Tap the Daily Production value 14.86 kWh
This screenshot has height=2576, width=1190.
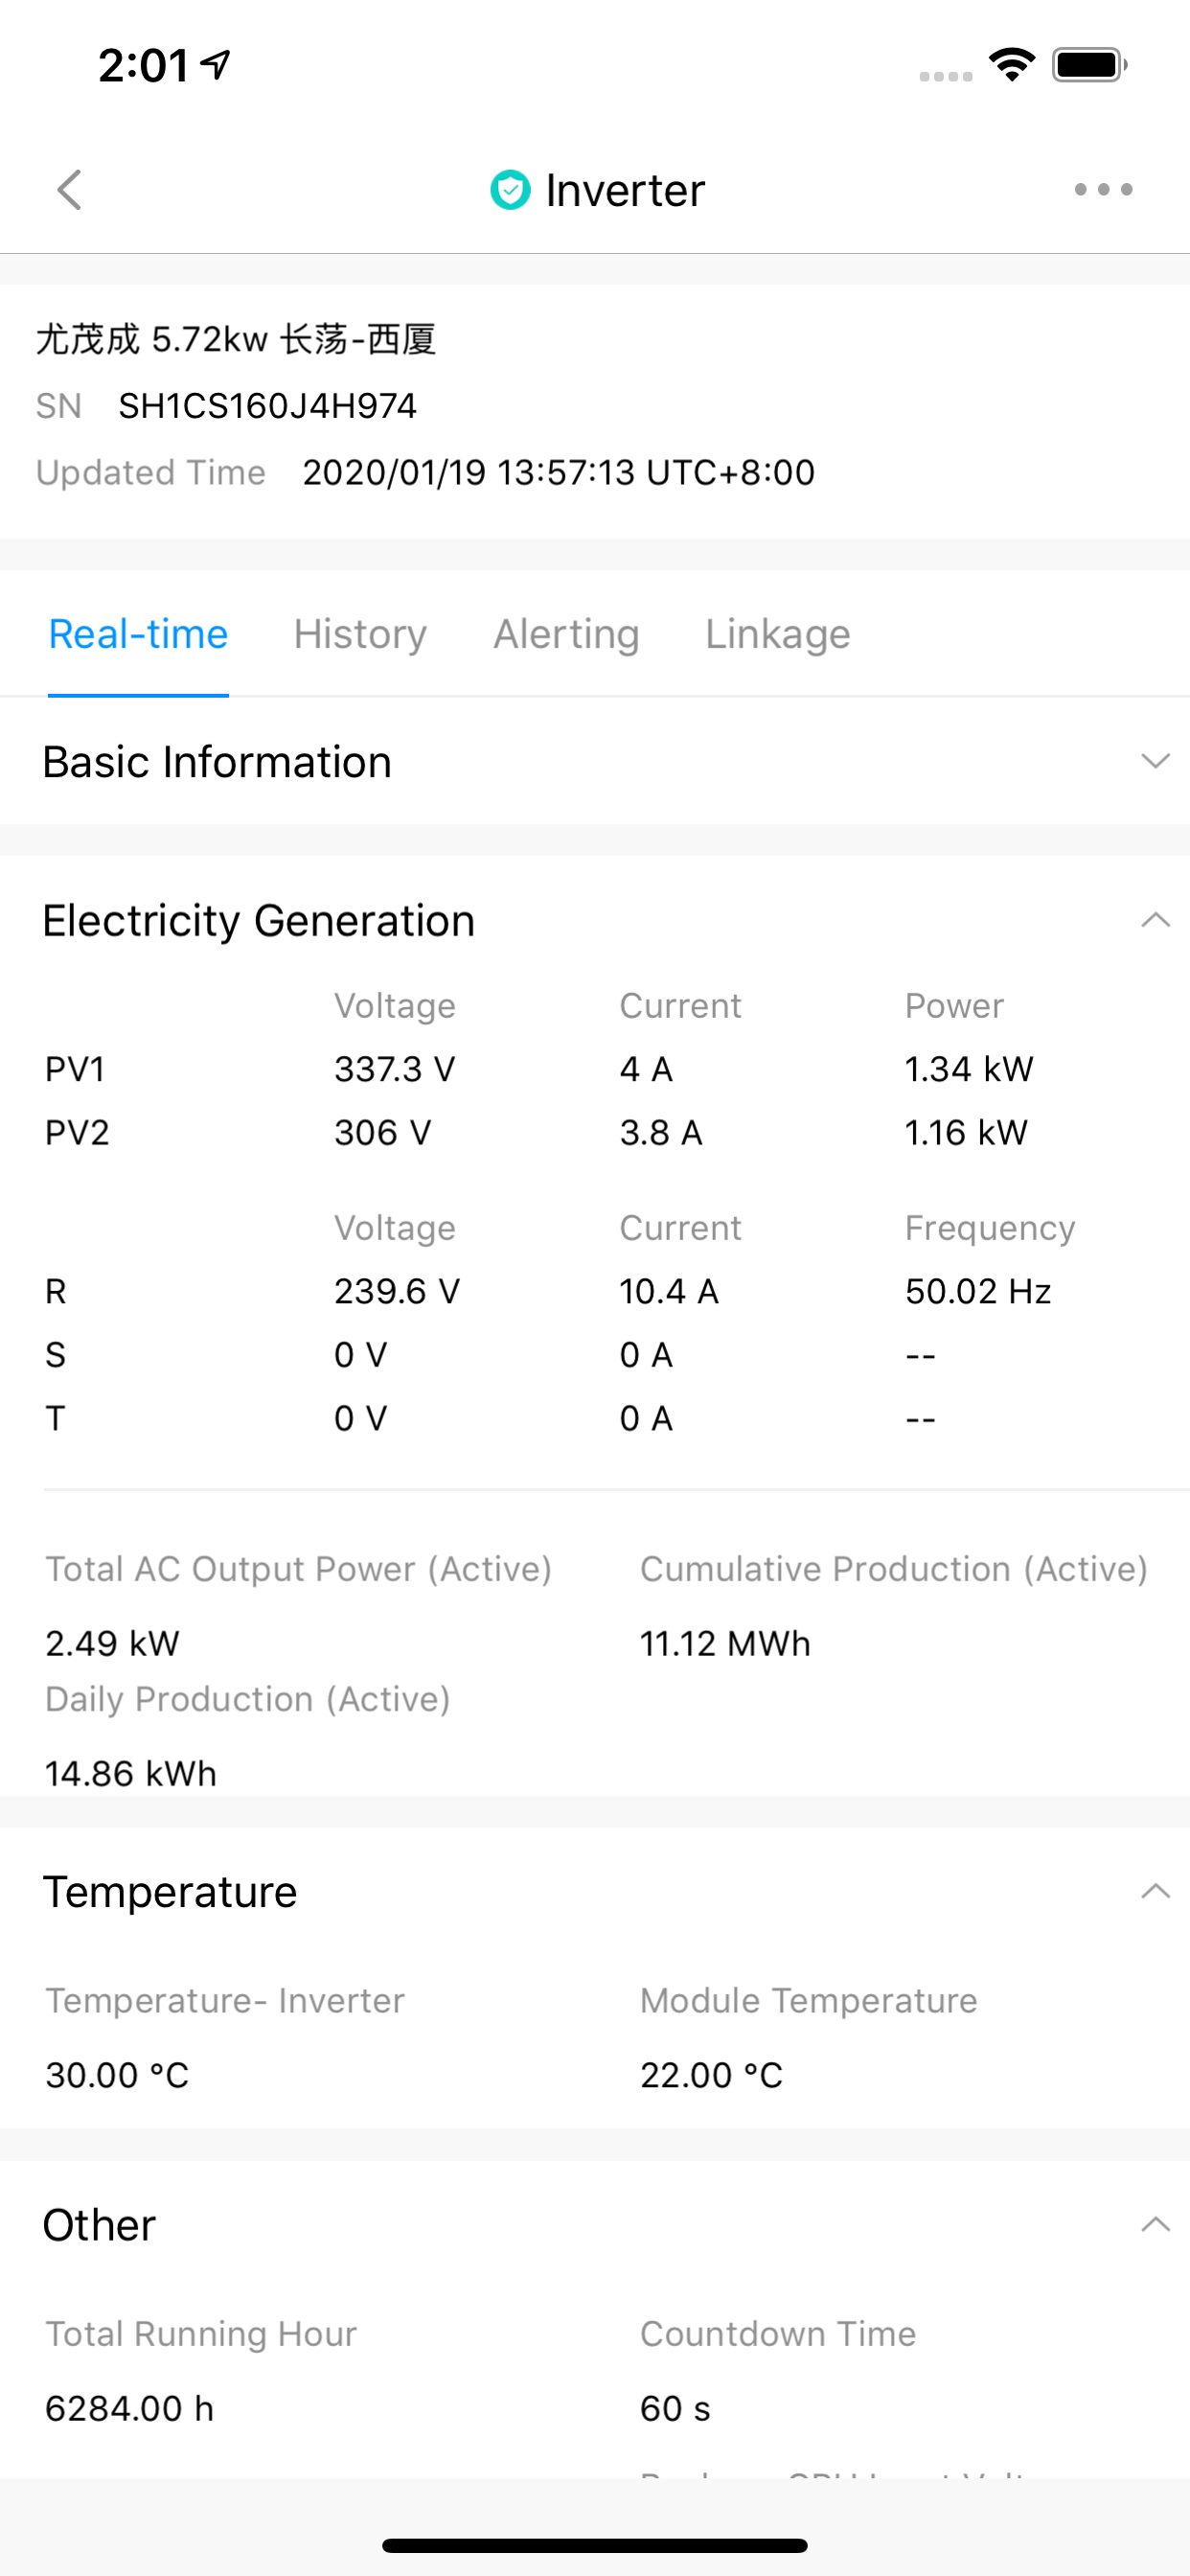[131, 1773]
